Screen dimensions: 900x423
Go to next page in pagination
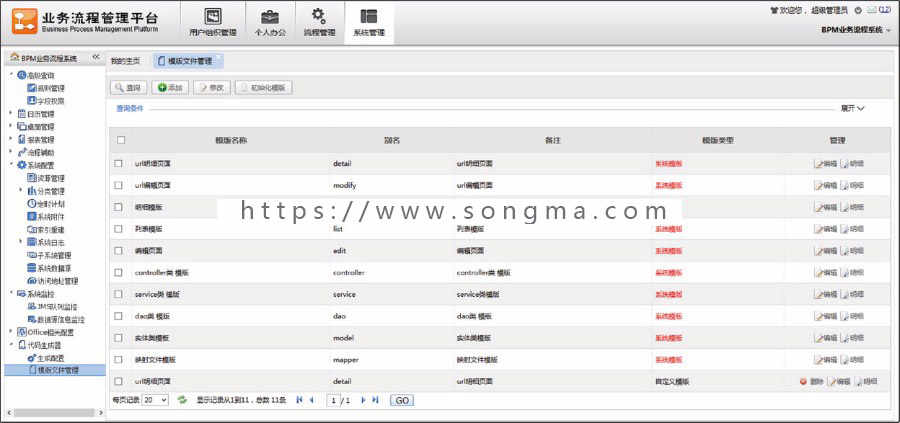point(363,400)
